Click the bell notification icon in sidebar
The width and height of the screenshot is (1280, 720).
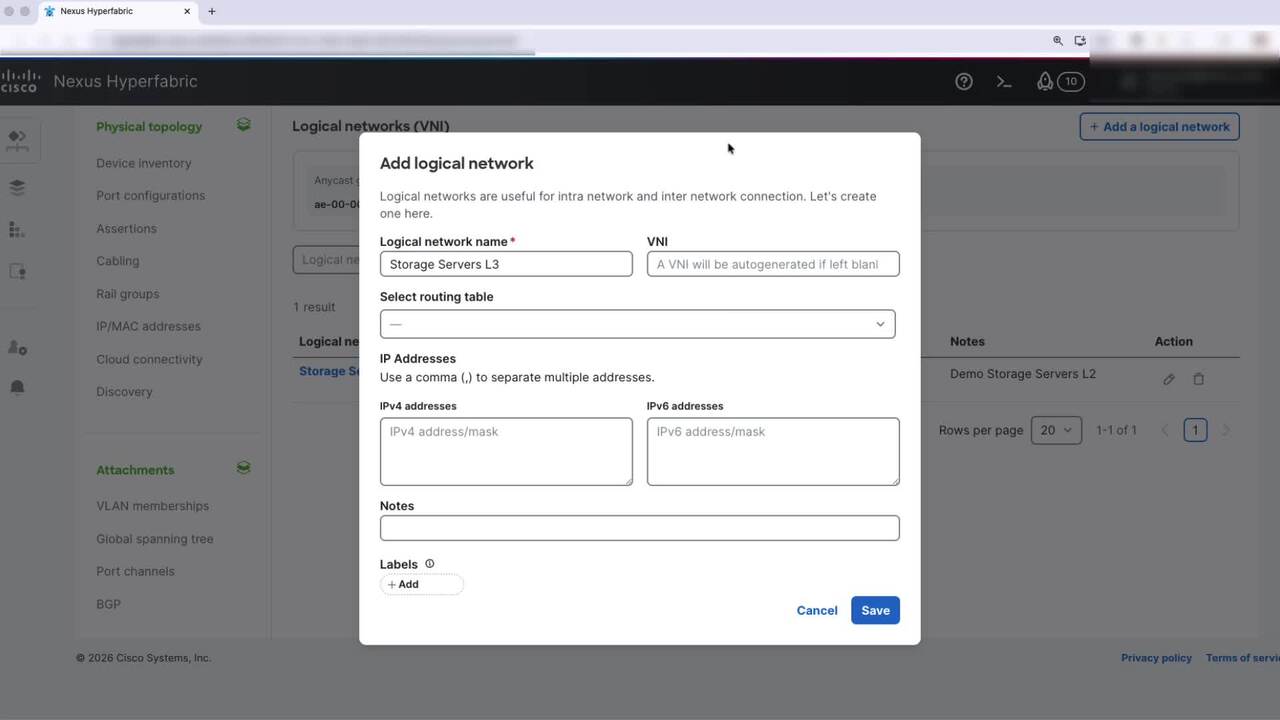[17, 388]
